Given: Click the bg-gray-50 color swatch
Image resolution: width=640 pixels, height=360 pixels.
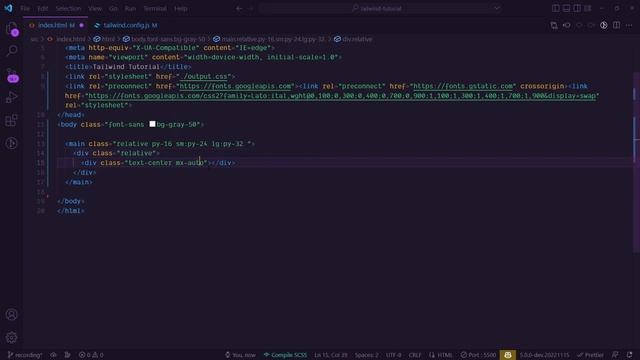Looking at the screenshot, I should [x=152, y=124].
